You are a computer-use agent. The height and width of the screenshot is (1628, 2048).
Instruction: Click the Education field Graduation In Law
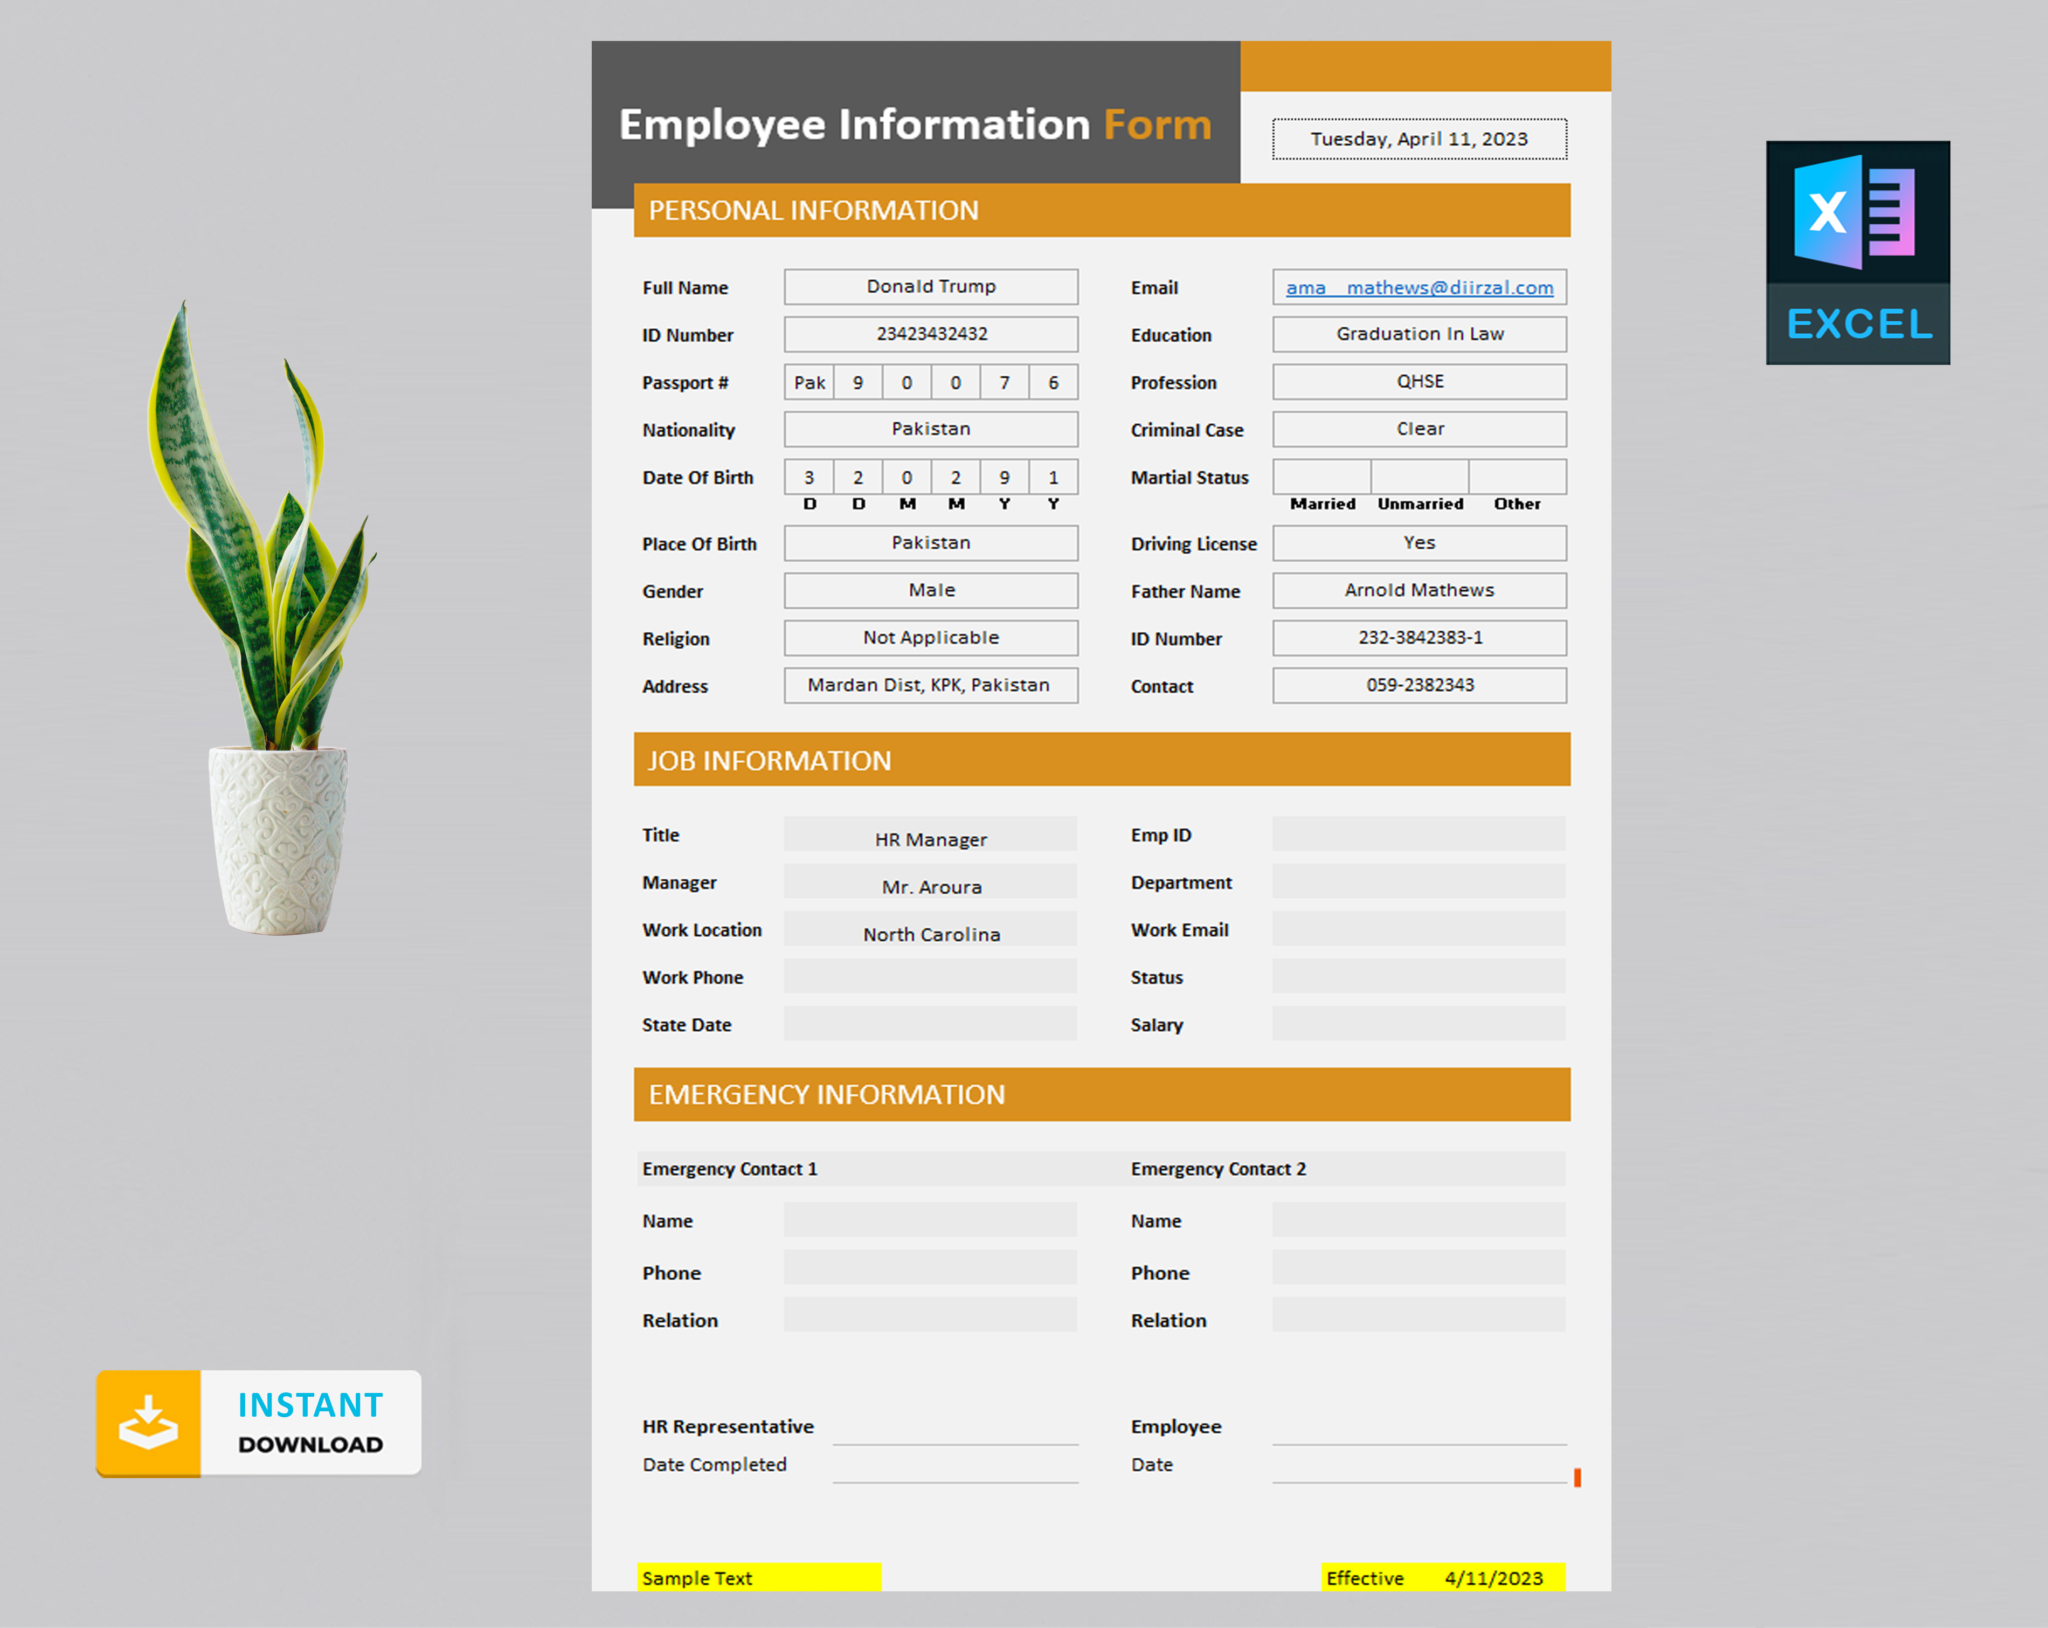coord(1419,334)
